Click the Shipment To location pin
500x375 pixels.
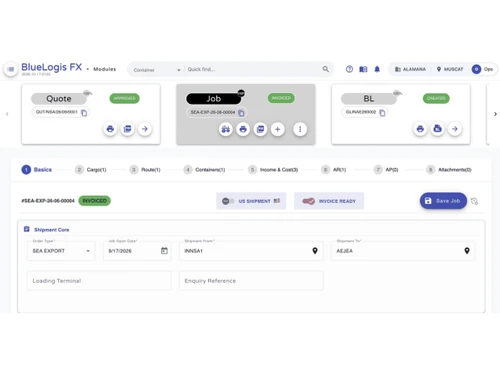pyautogui.click(x=467, y=251)
